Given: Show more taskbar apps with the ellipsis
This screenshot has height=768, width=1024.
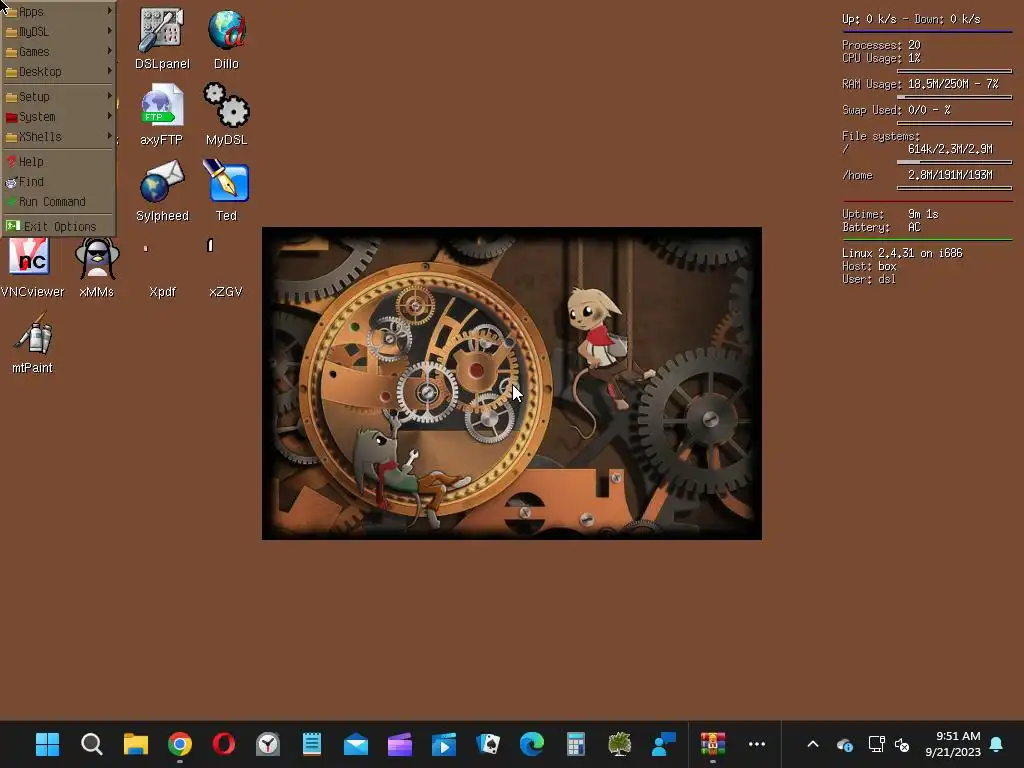Looking at the screenshot, I should (757, 744).
